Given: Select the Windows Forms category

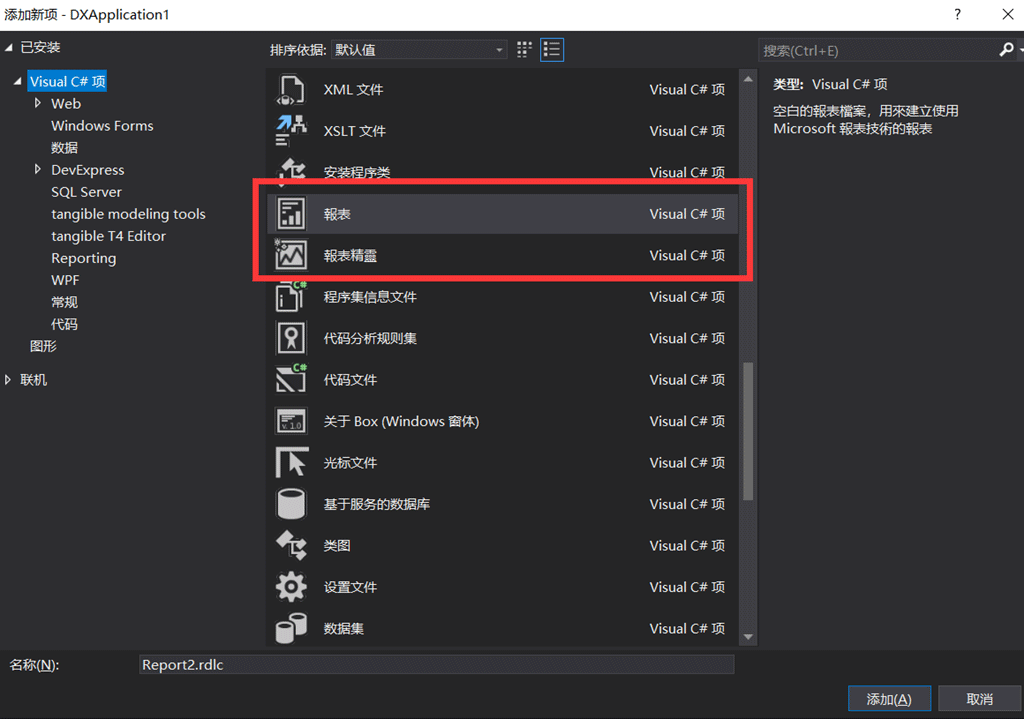Looking at the screenshot, I should pyautogui.click(x=103, y=126).
